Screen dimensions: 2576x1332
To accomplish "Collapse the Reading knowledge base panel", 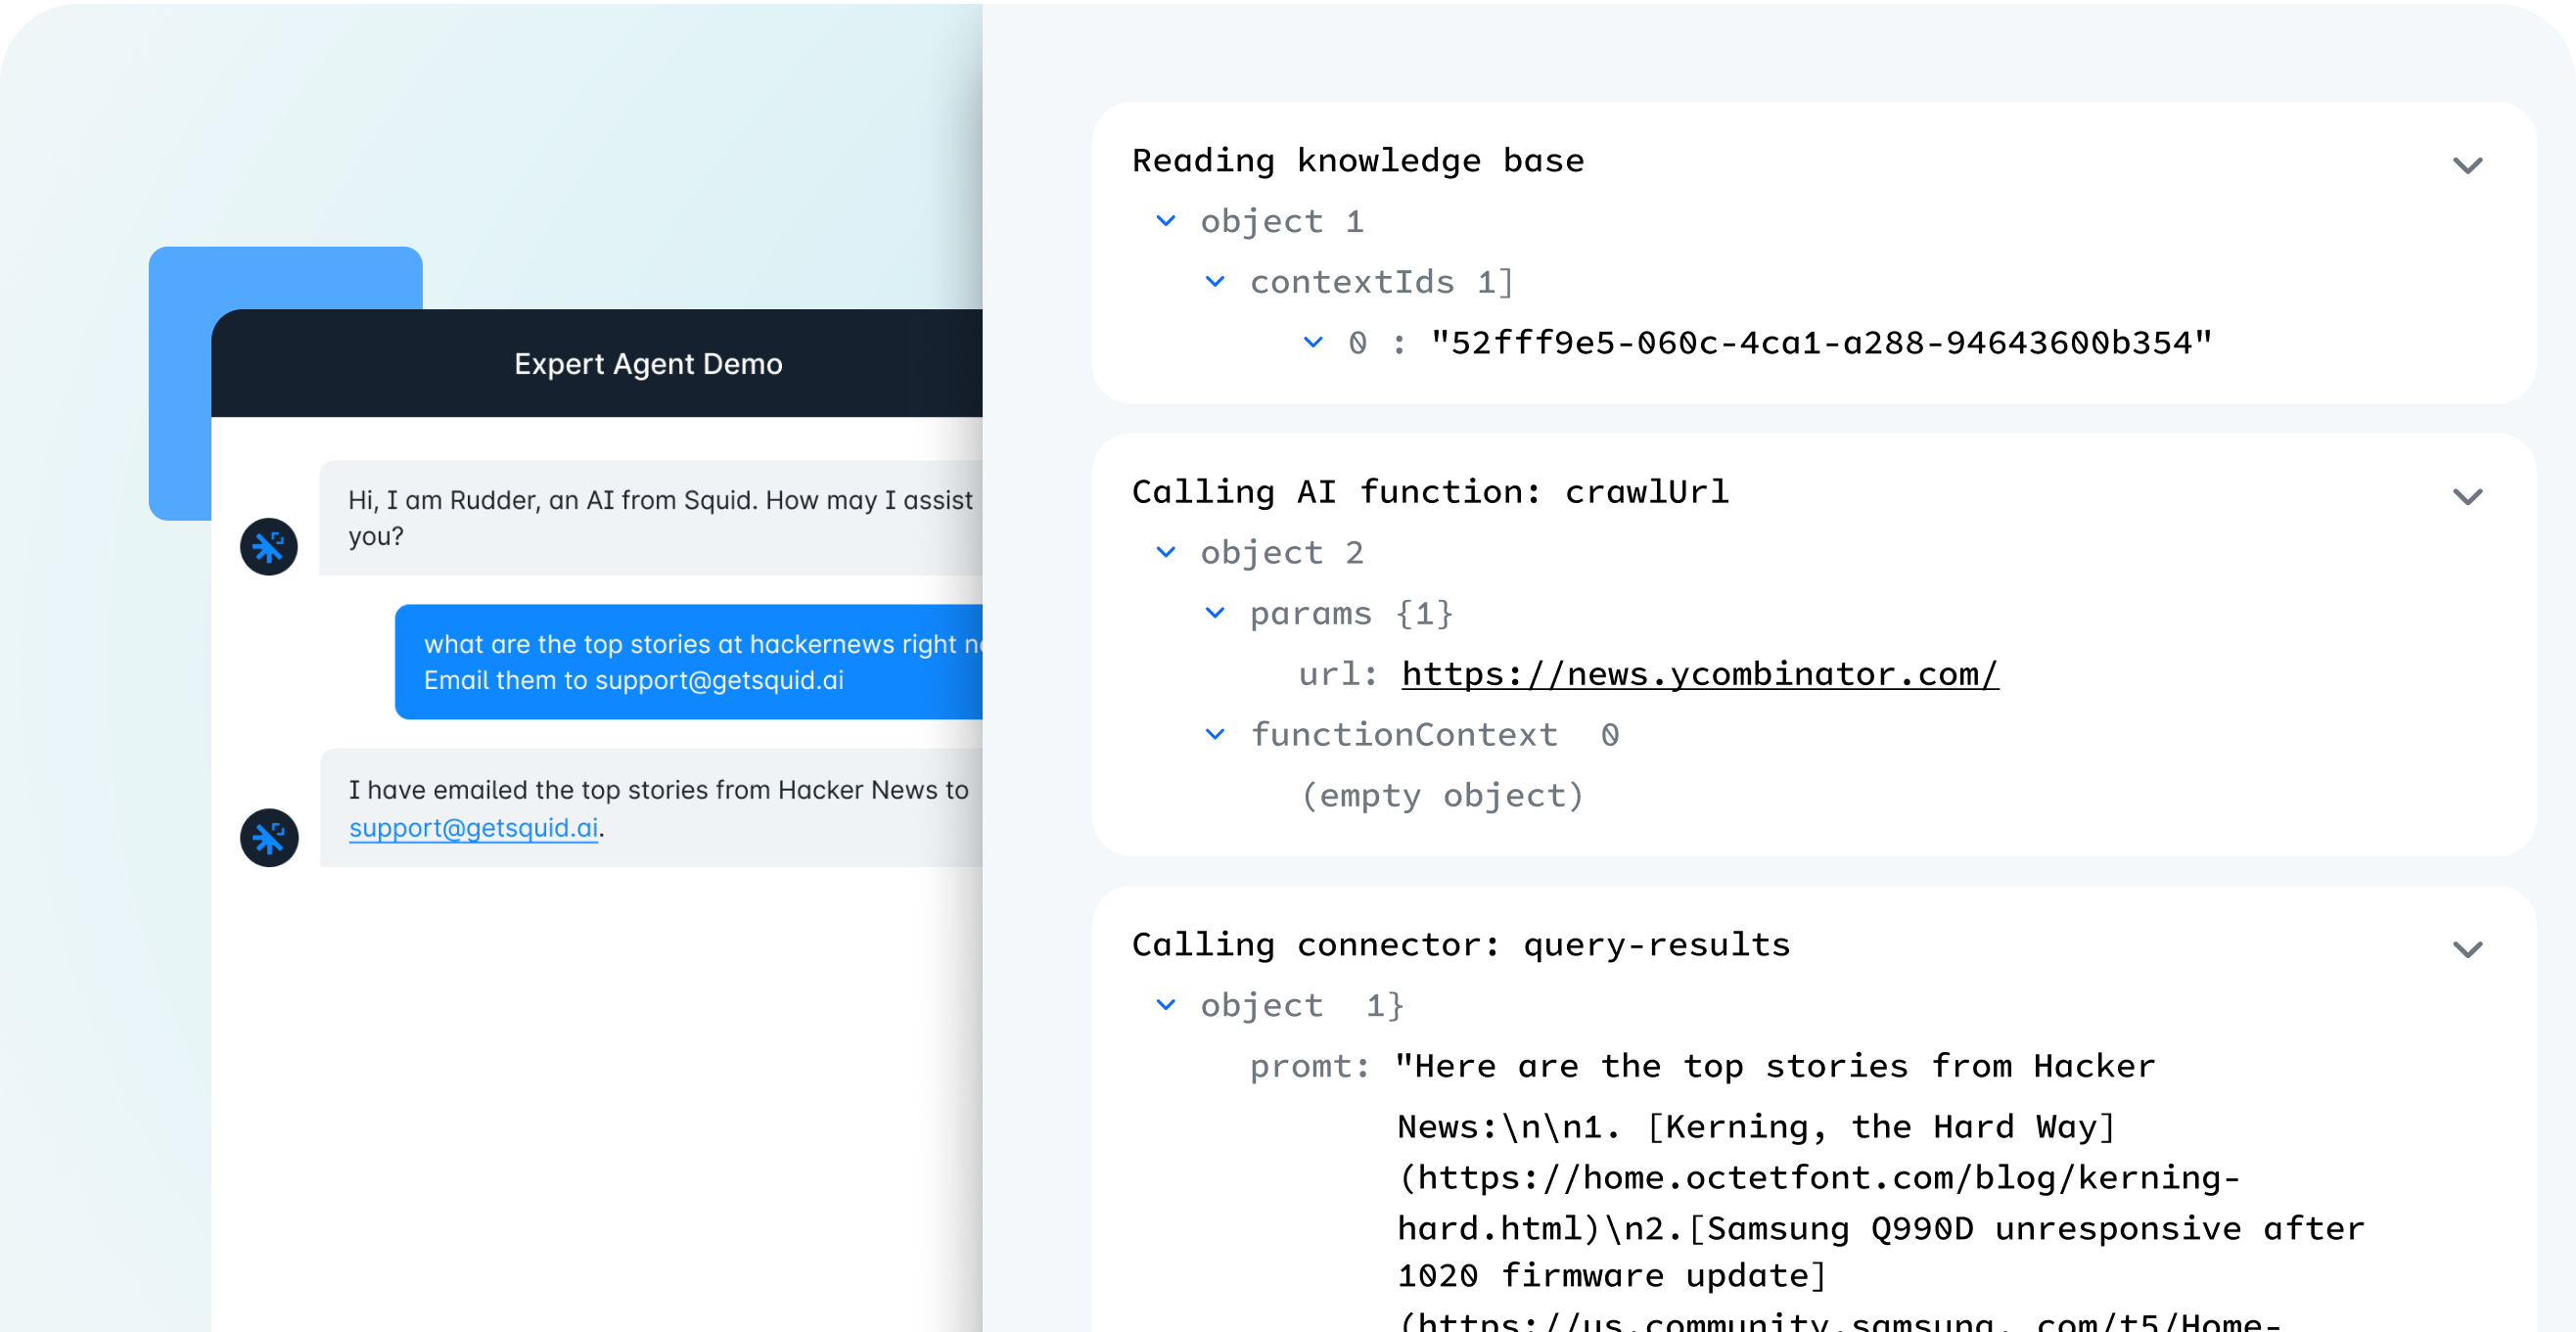I will click(x=2466, y=165).
